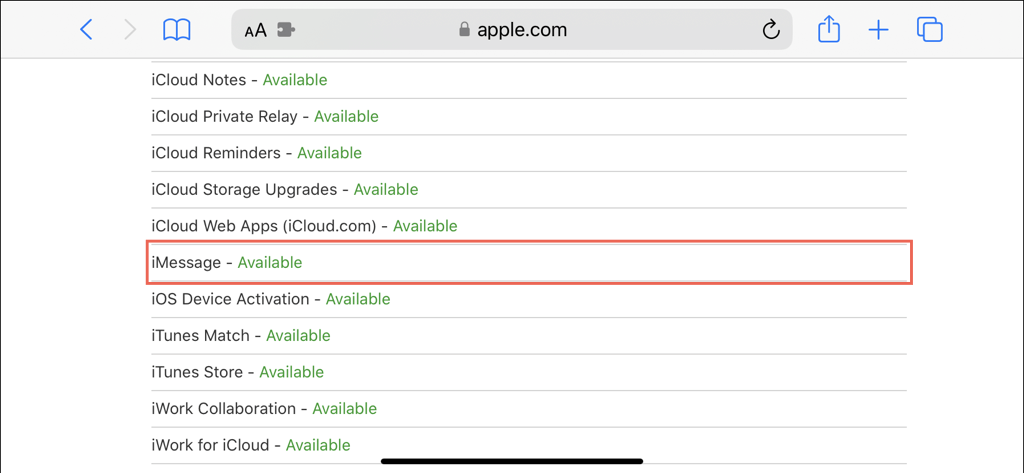Add a new tab with plus icon
The image size is (1024, 473).
click(x=878, y=30)
